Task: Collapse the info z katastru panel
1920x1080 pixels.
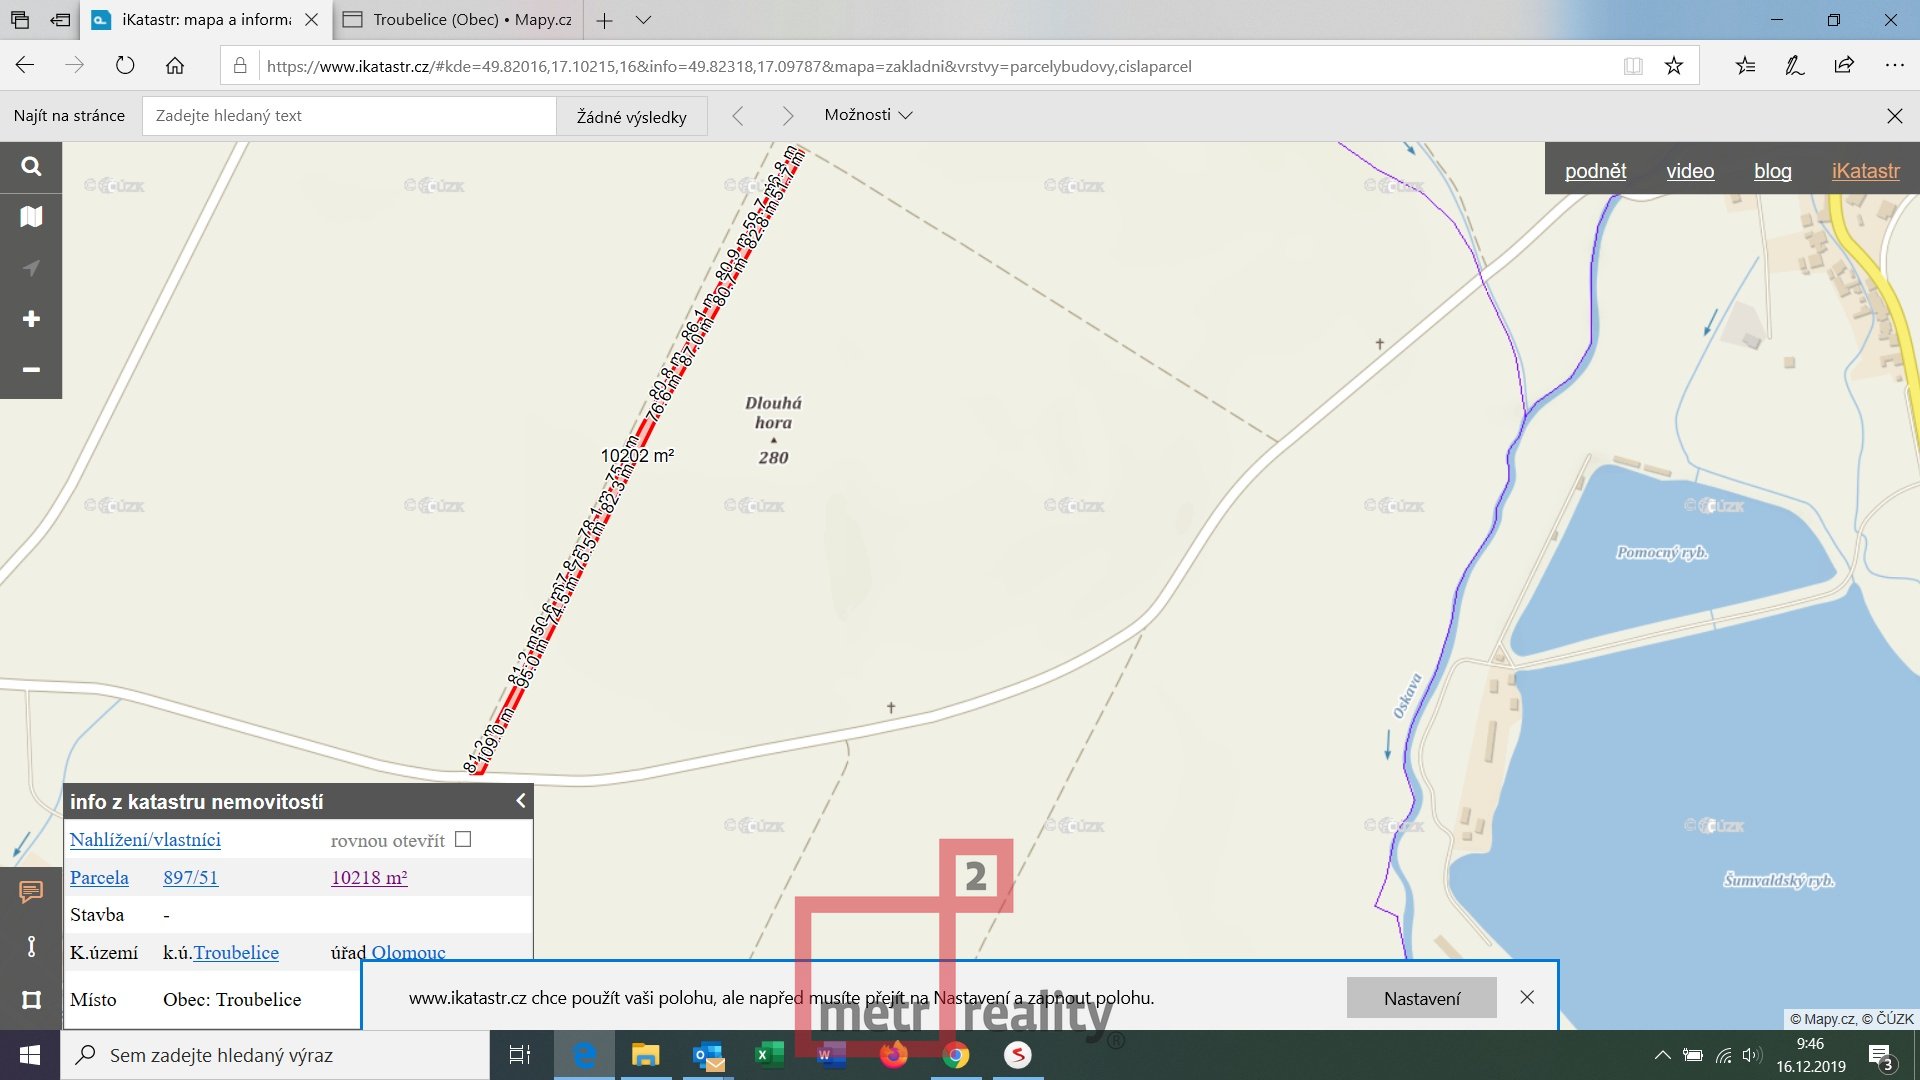Action: tap(520, 801)
